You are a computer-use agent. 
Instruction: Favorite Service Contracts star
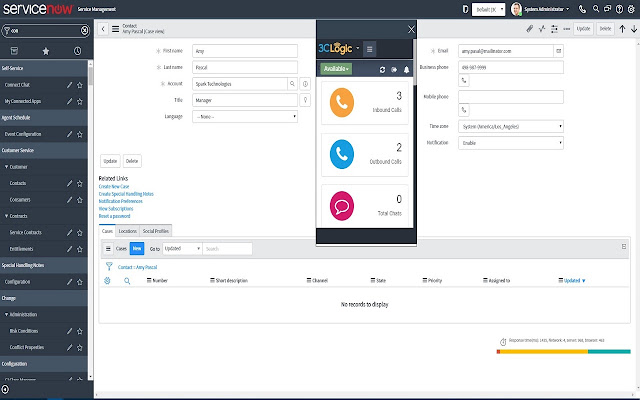(80, 233)
